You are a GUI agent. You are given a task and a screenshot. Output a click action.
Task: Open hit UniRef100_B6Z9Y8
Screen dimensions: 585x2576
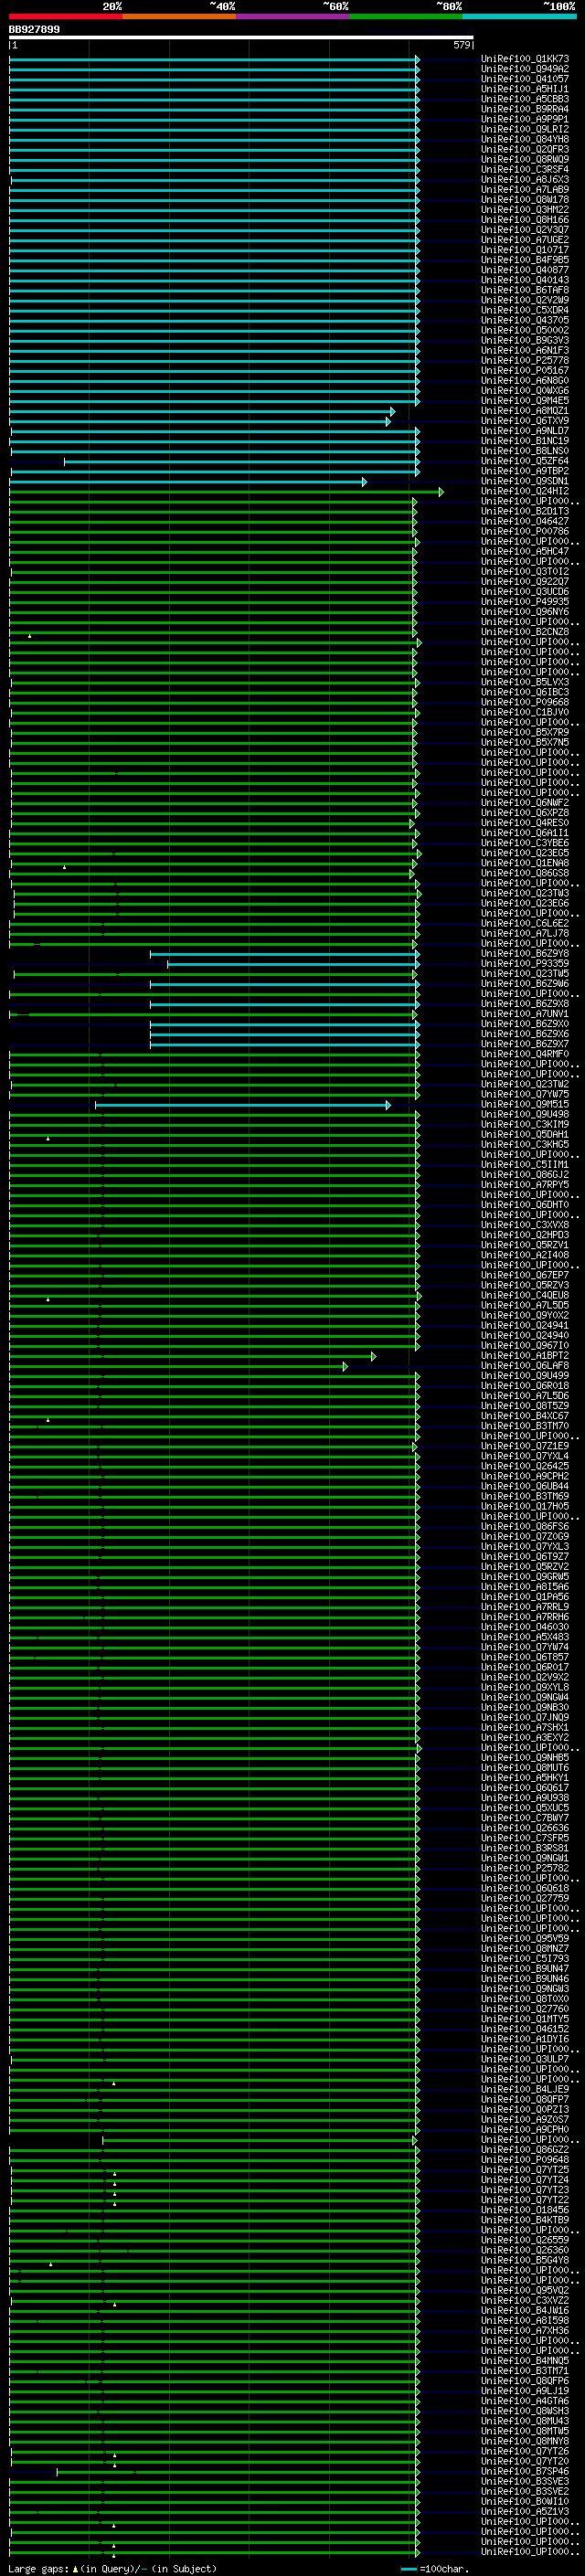(525, 953)
